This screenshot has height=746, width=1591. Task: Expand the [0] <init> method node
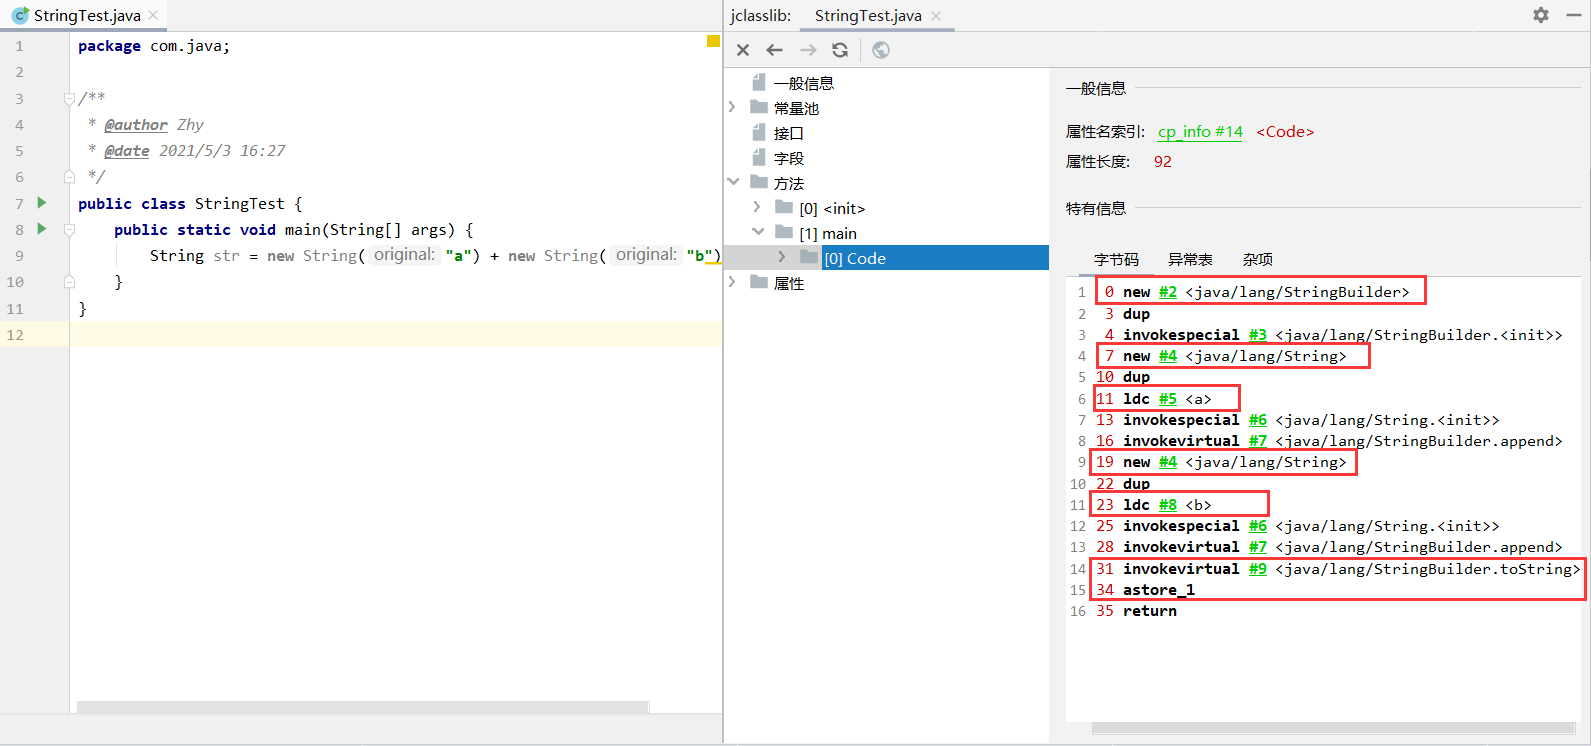(757, 207)
